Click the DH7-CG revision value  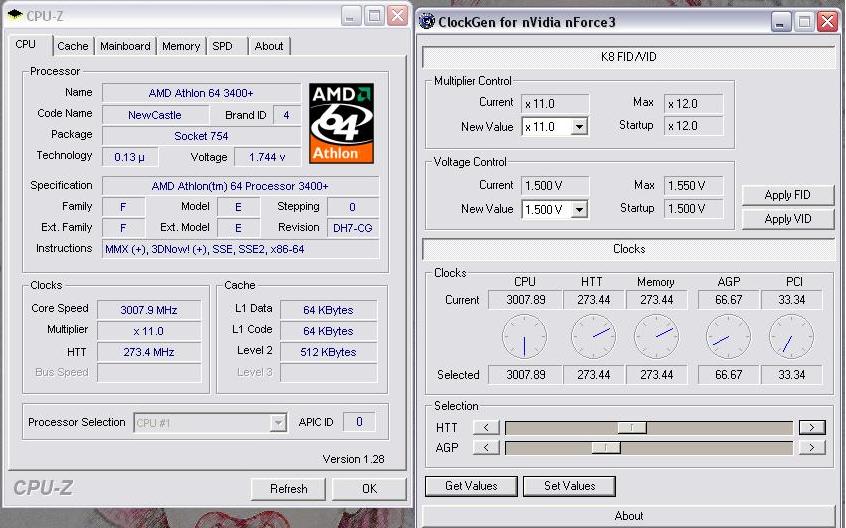click(x=353, y=228)
